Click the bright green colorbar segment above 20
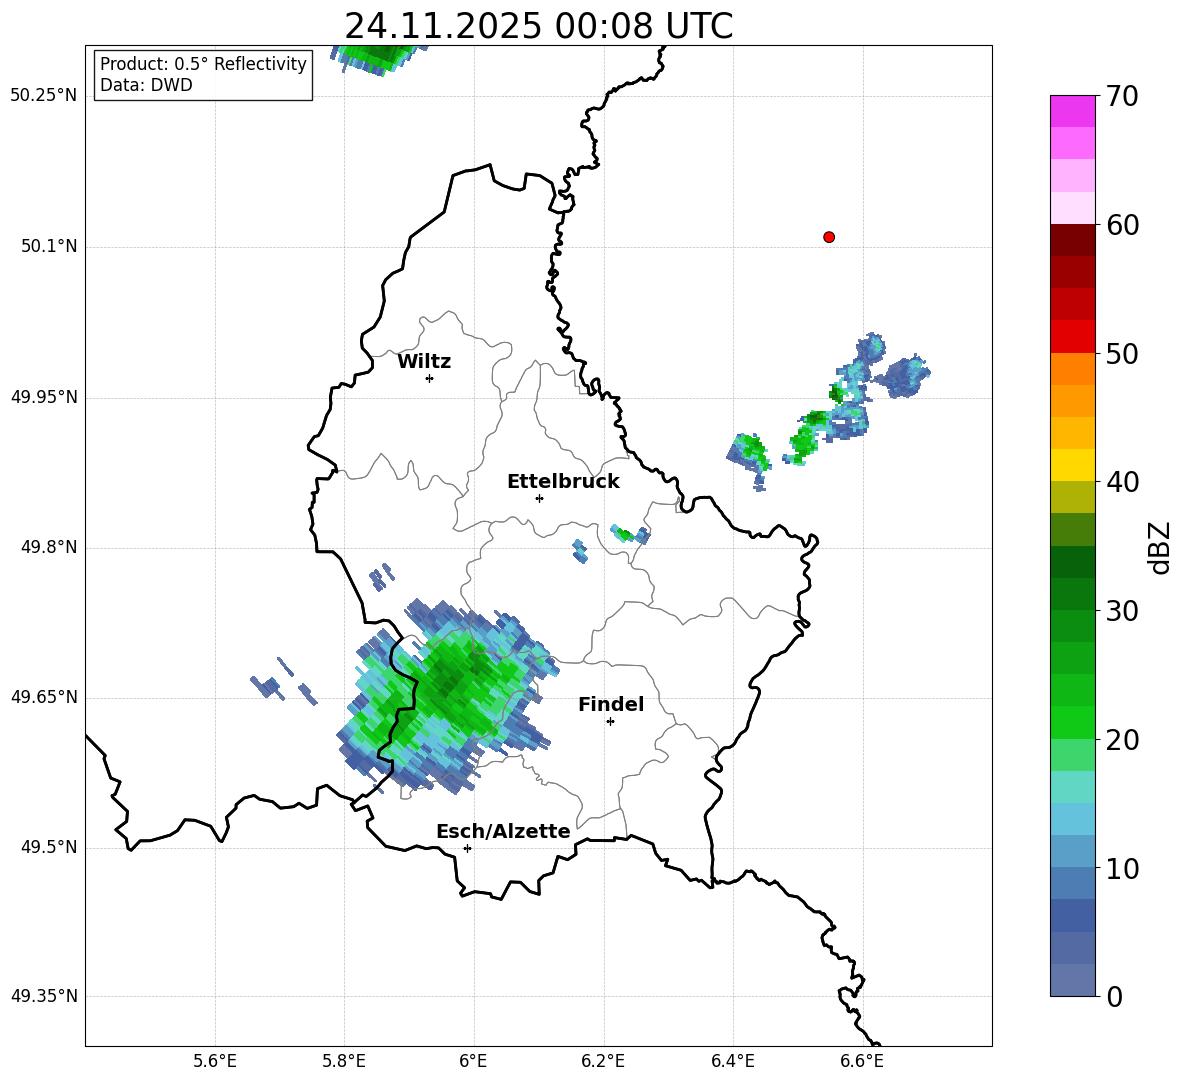1184x1081 pixels. pyautogui.click(x=1072, y=722)
